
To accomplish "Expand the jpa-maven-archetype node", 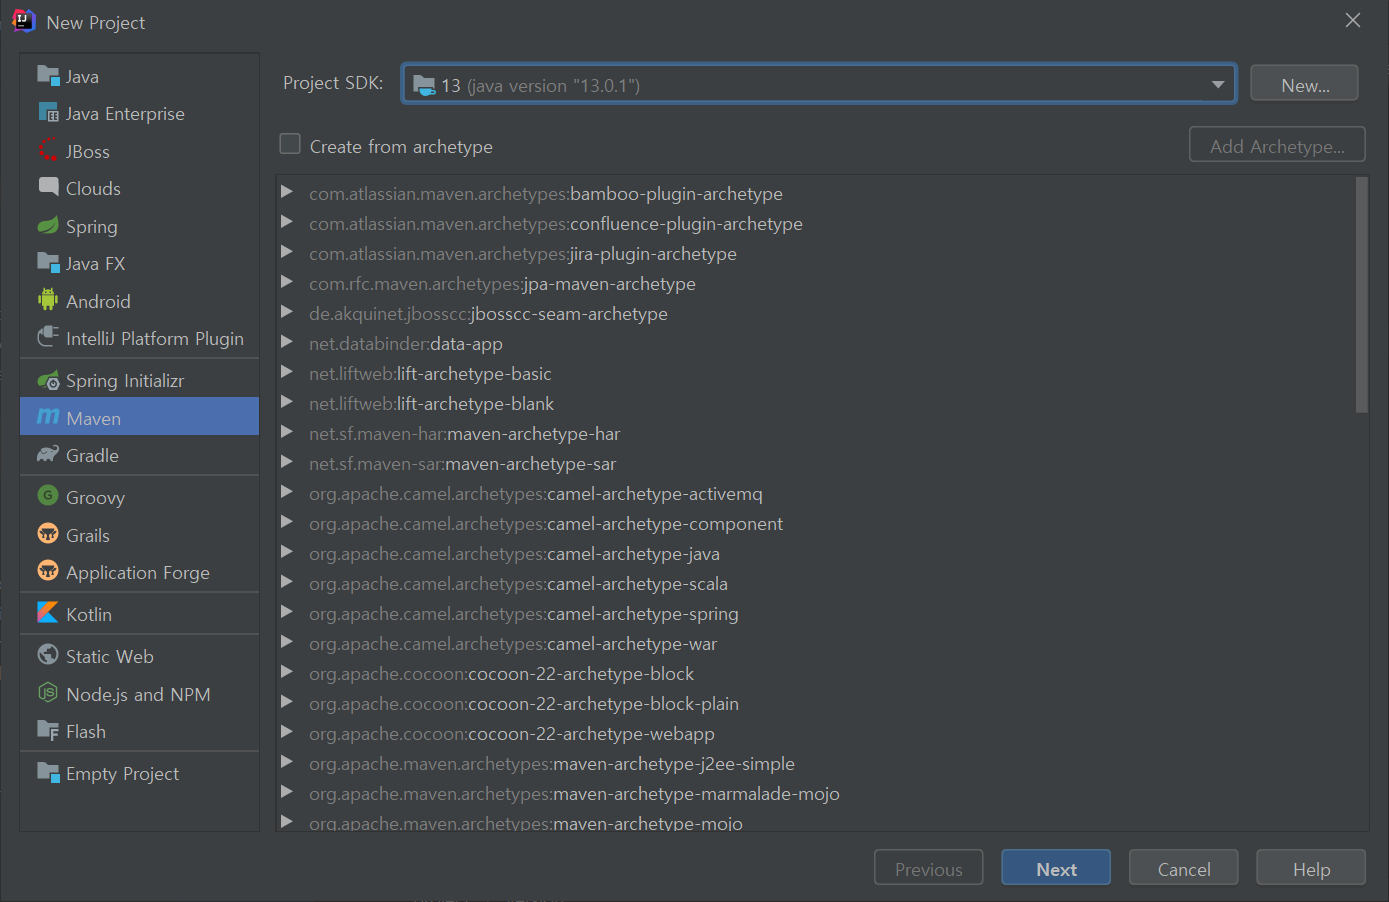I will pos(287,281).
